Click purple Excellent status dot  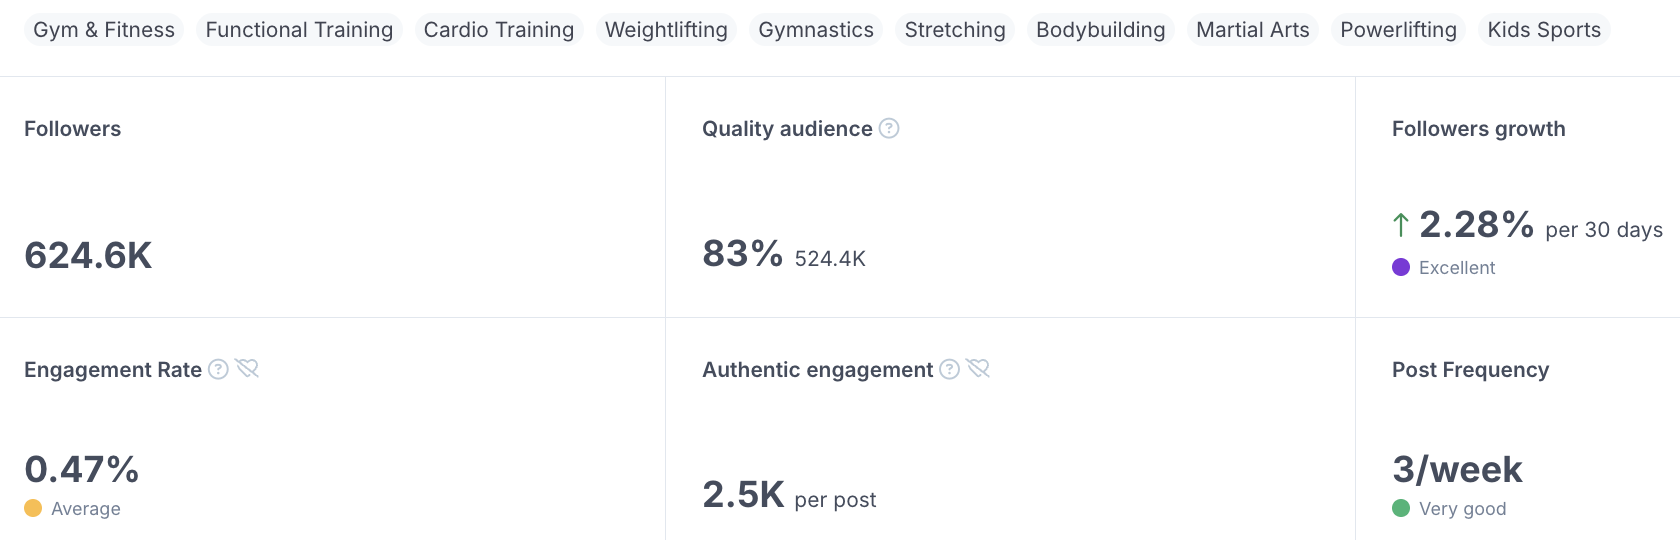pos(1401,267)
